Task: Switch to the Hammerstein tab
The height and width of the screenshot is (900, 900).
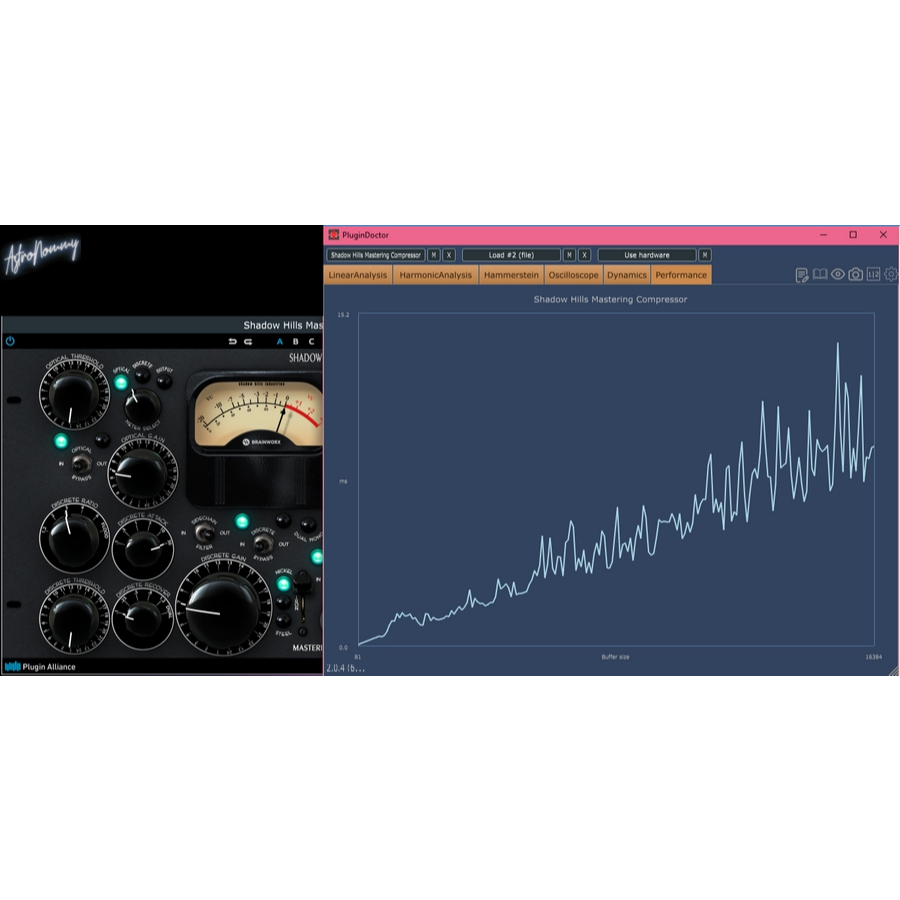Action: point(511,275)
